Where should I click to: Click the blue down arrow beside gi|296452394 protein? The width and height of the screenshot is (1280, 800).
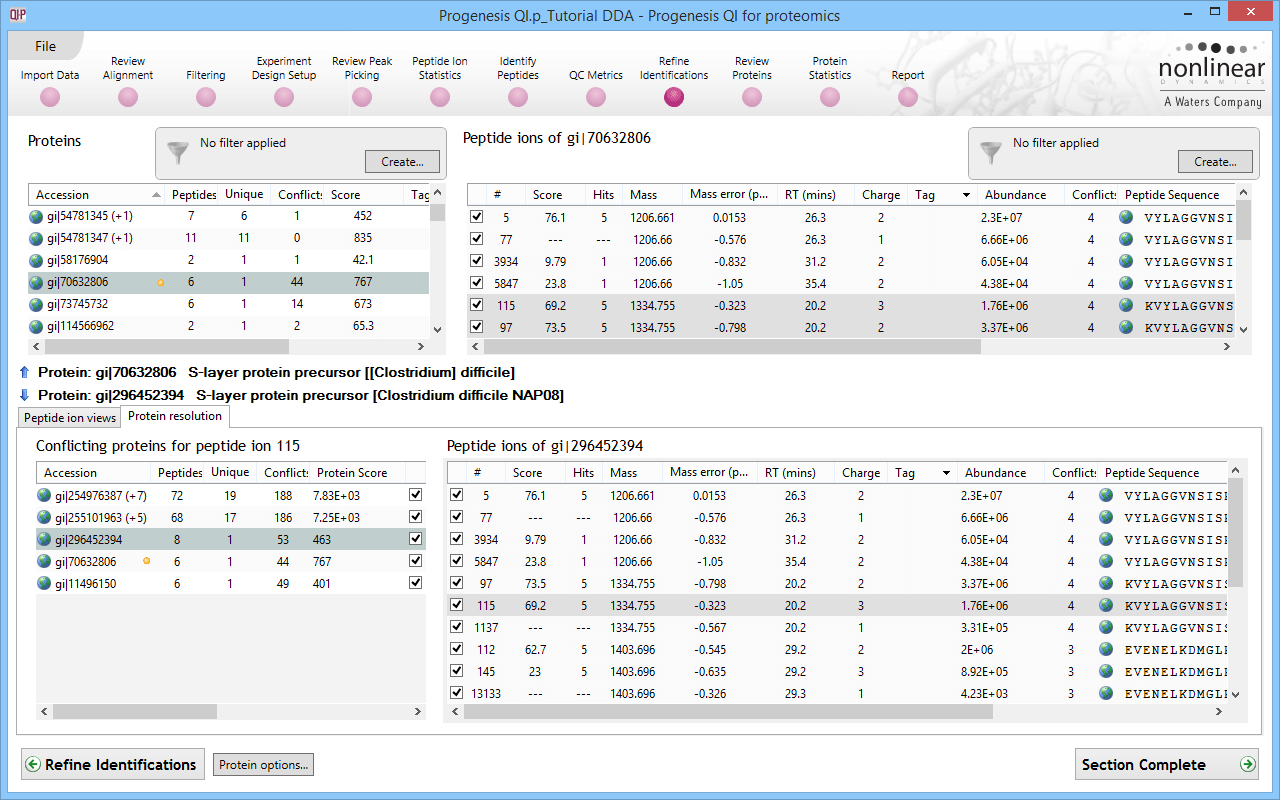[x=24, y=395]
